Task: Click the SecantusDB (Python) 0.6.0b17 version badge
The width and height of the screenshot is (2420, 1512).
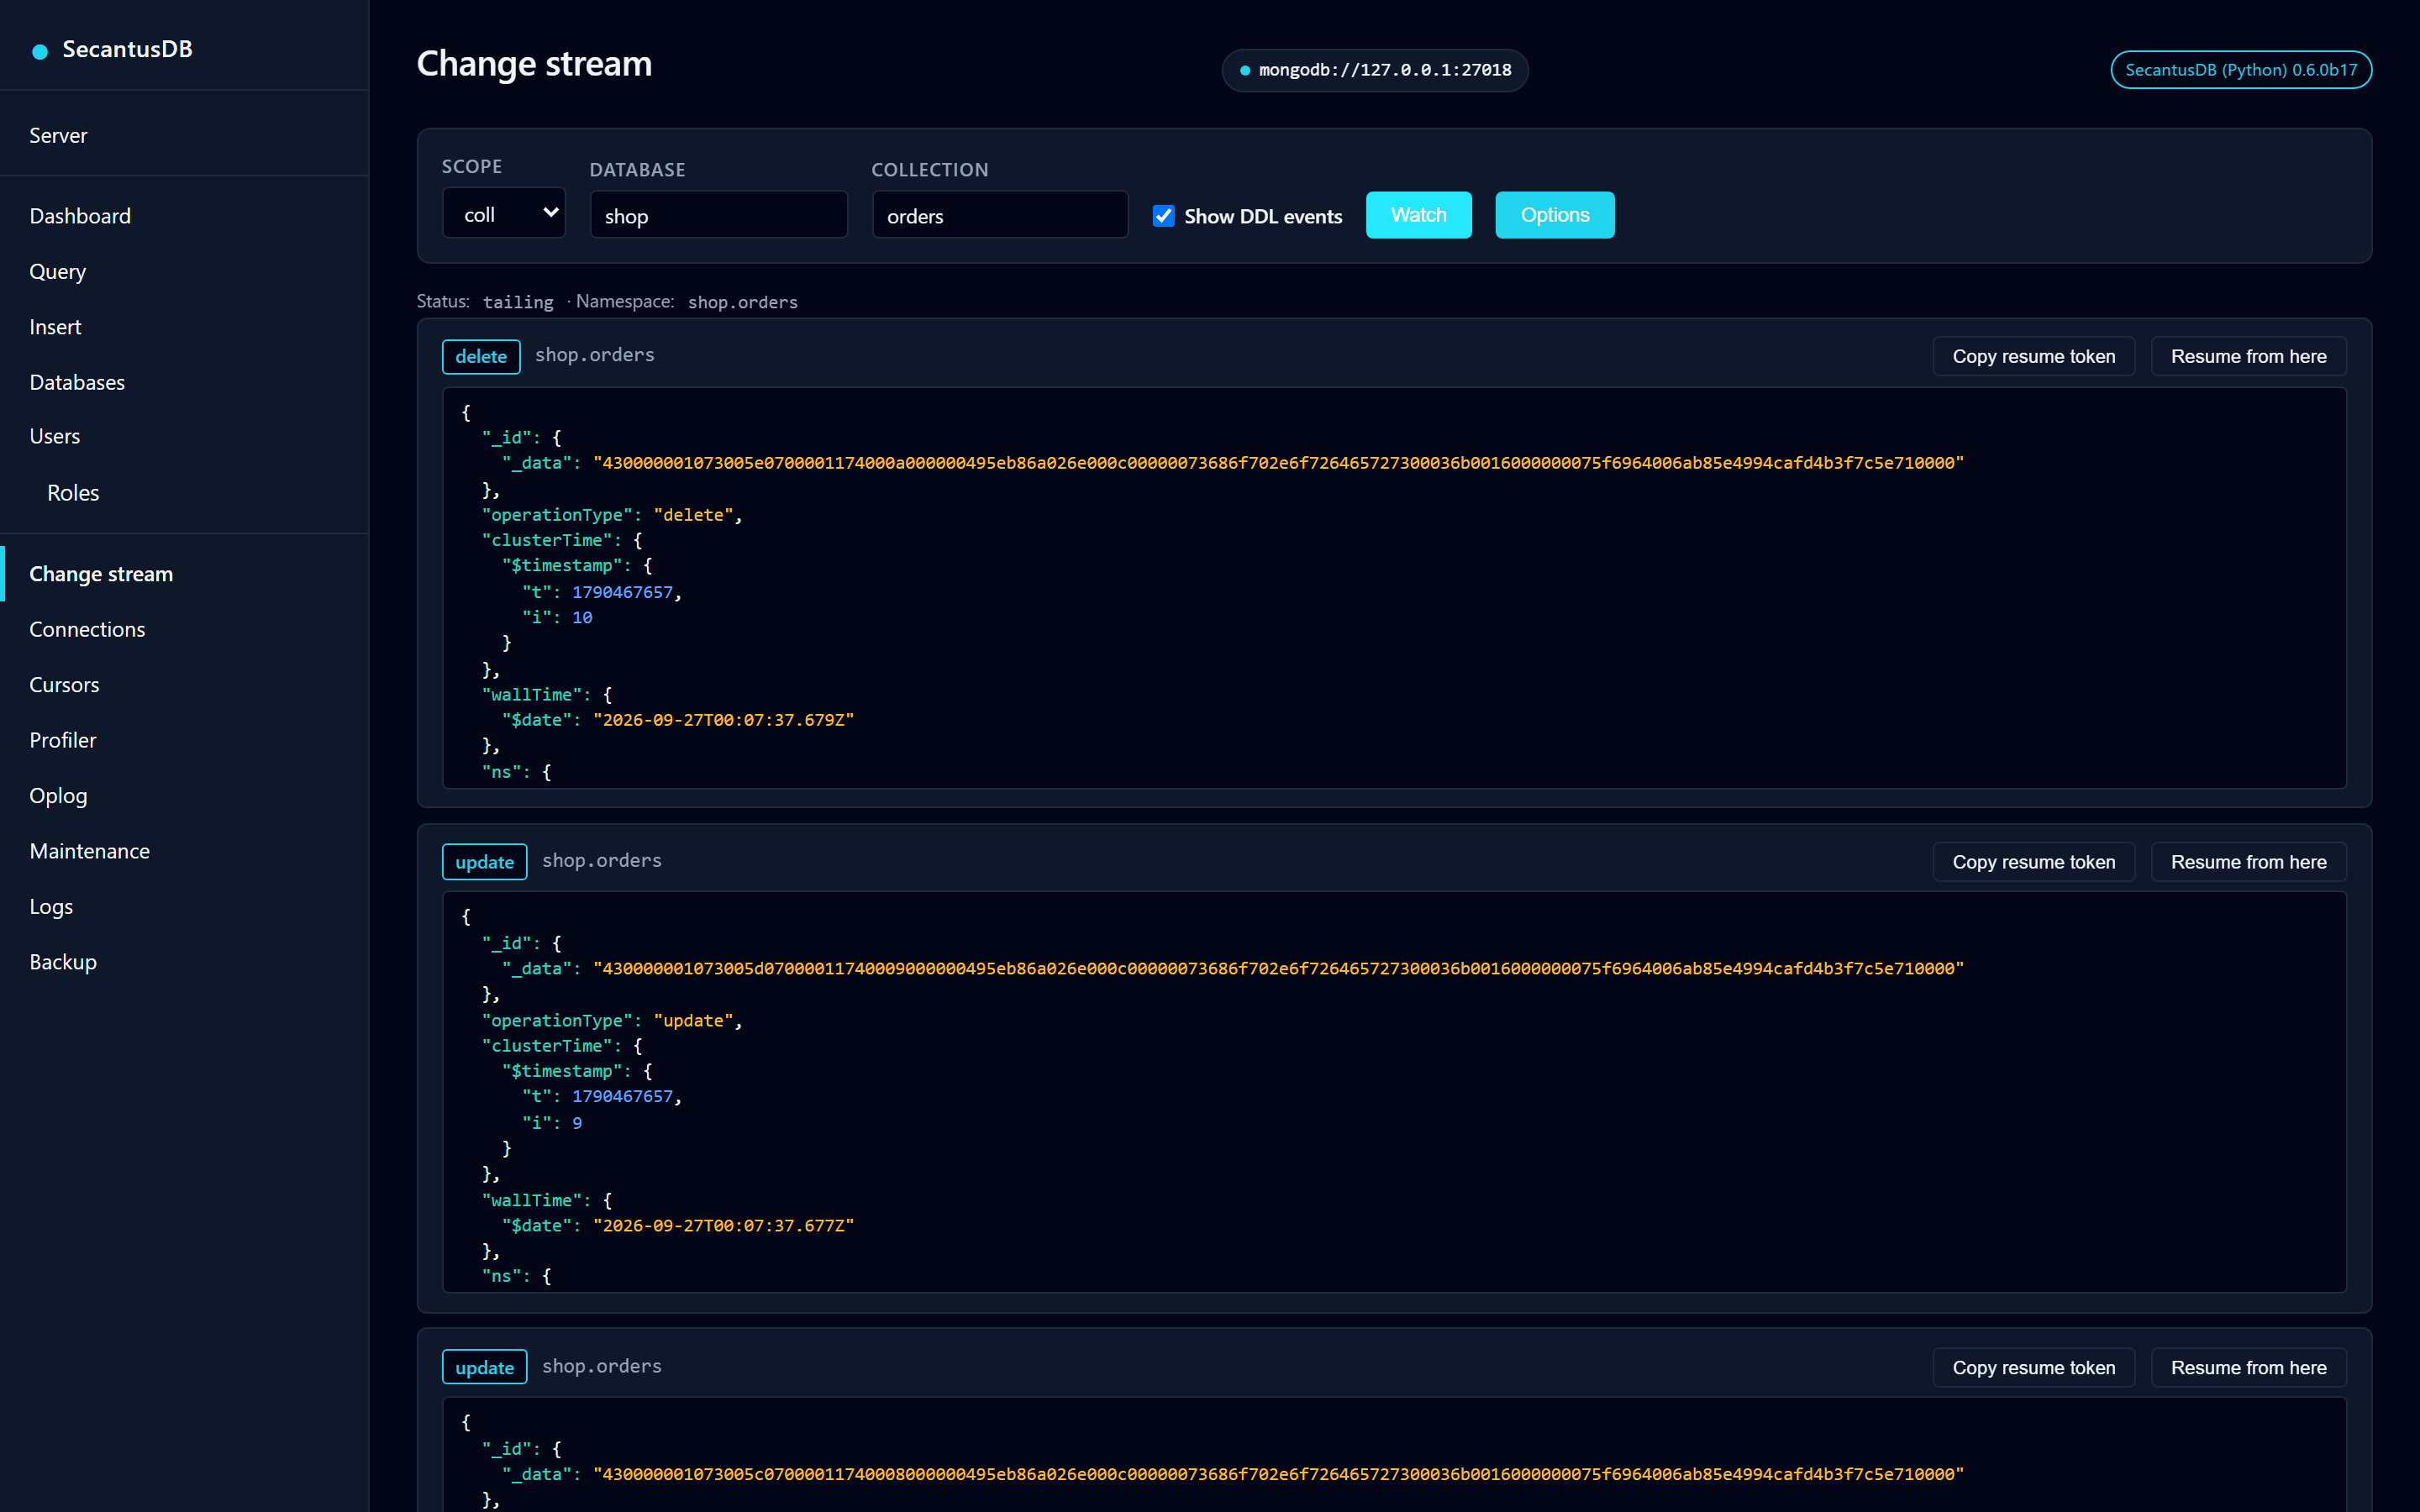Action: pos(2241,70)
